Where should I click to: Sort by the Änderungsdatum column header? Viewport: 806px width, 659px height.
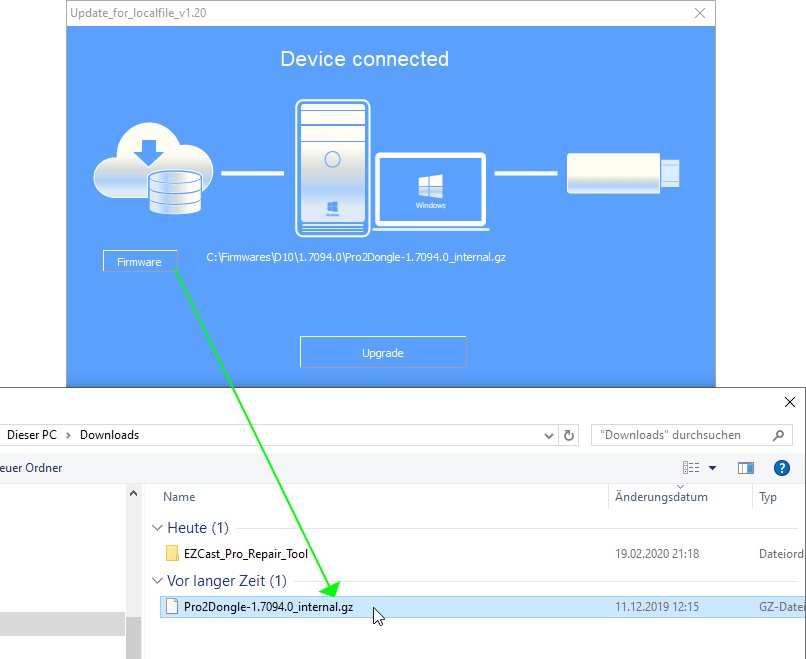point(661,497)
